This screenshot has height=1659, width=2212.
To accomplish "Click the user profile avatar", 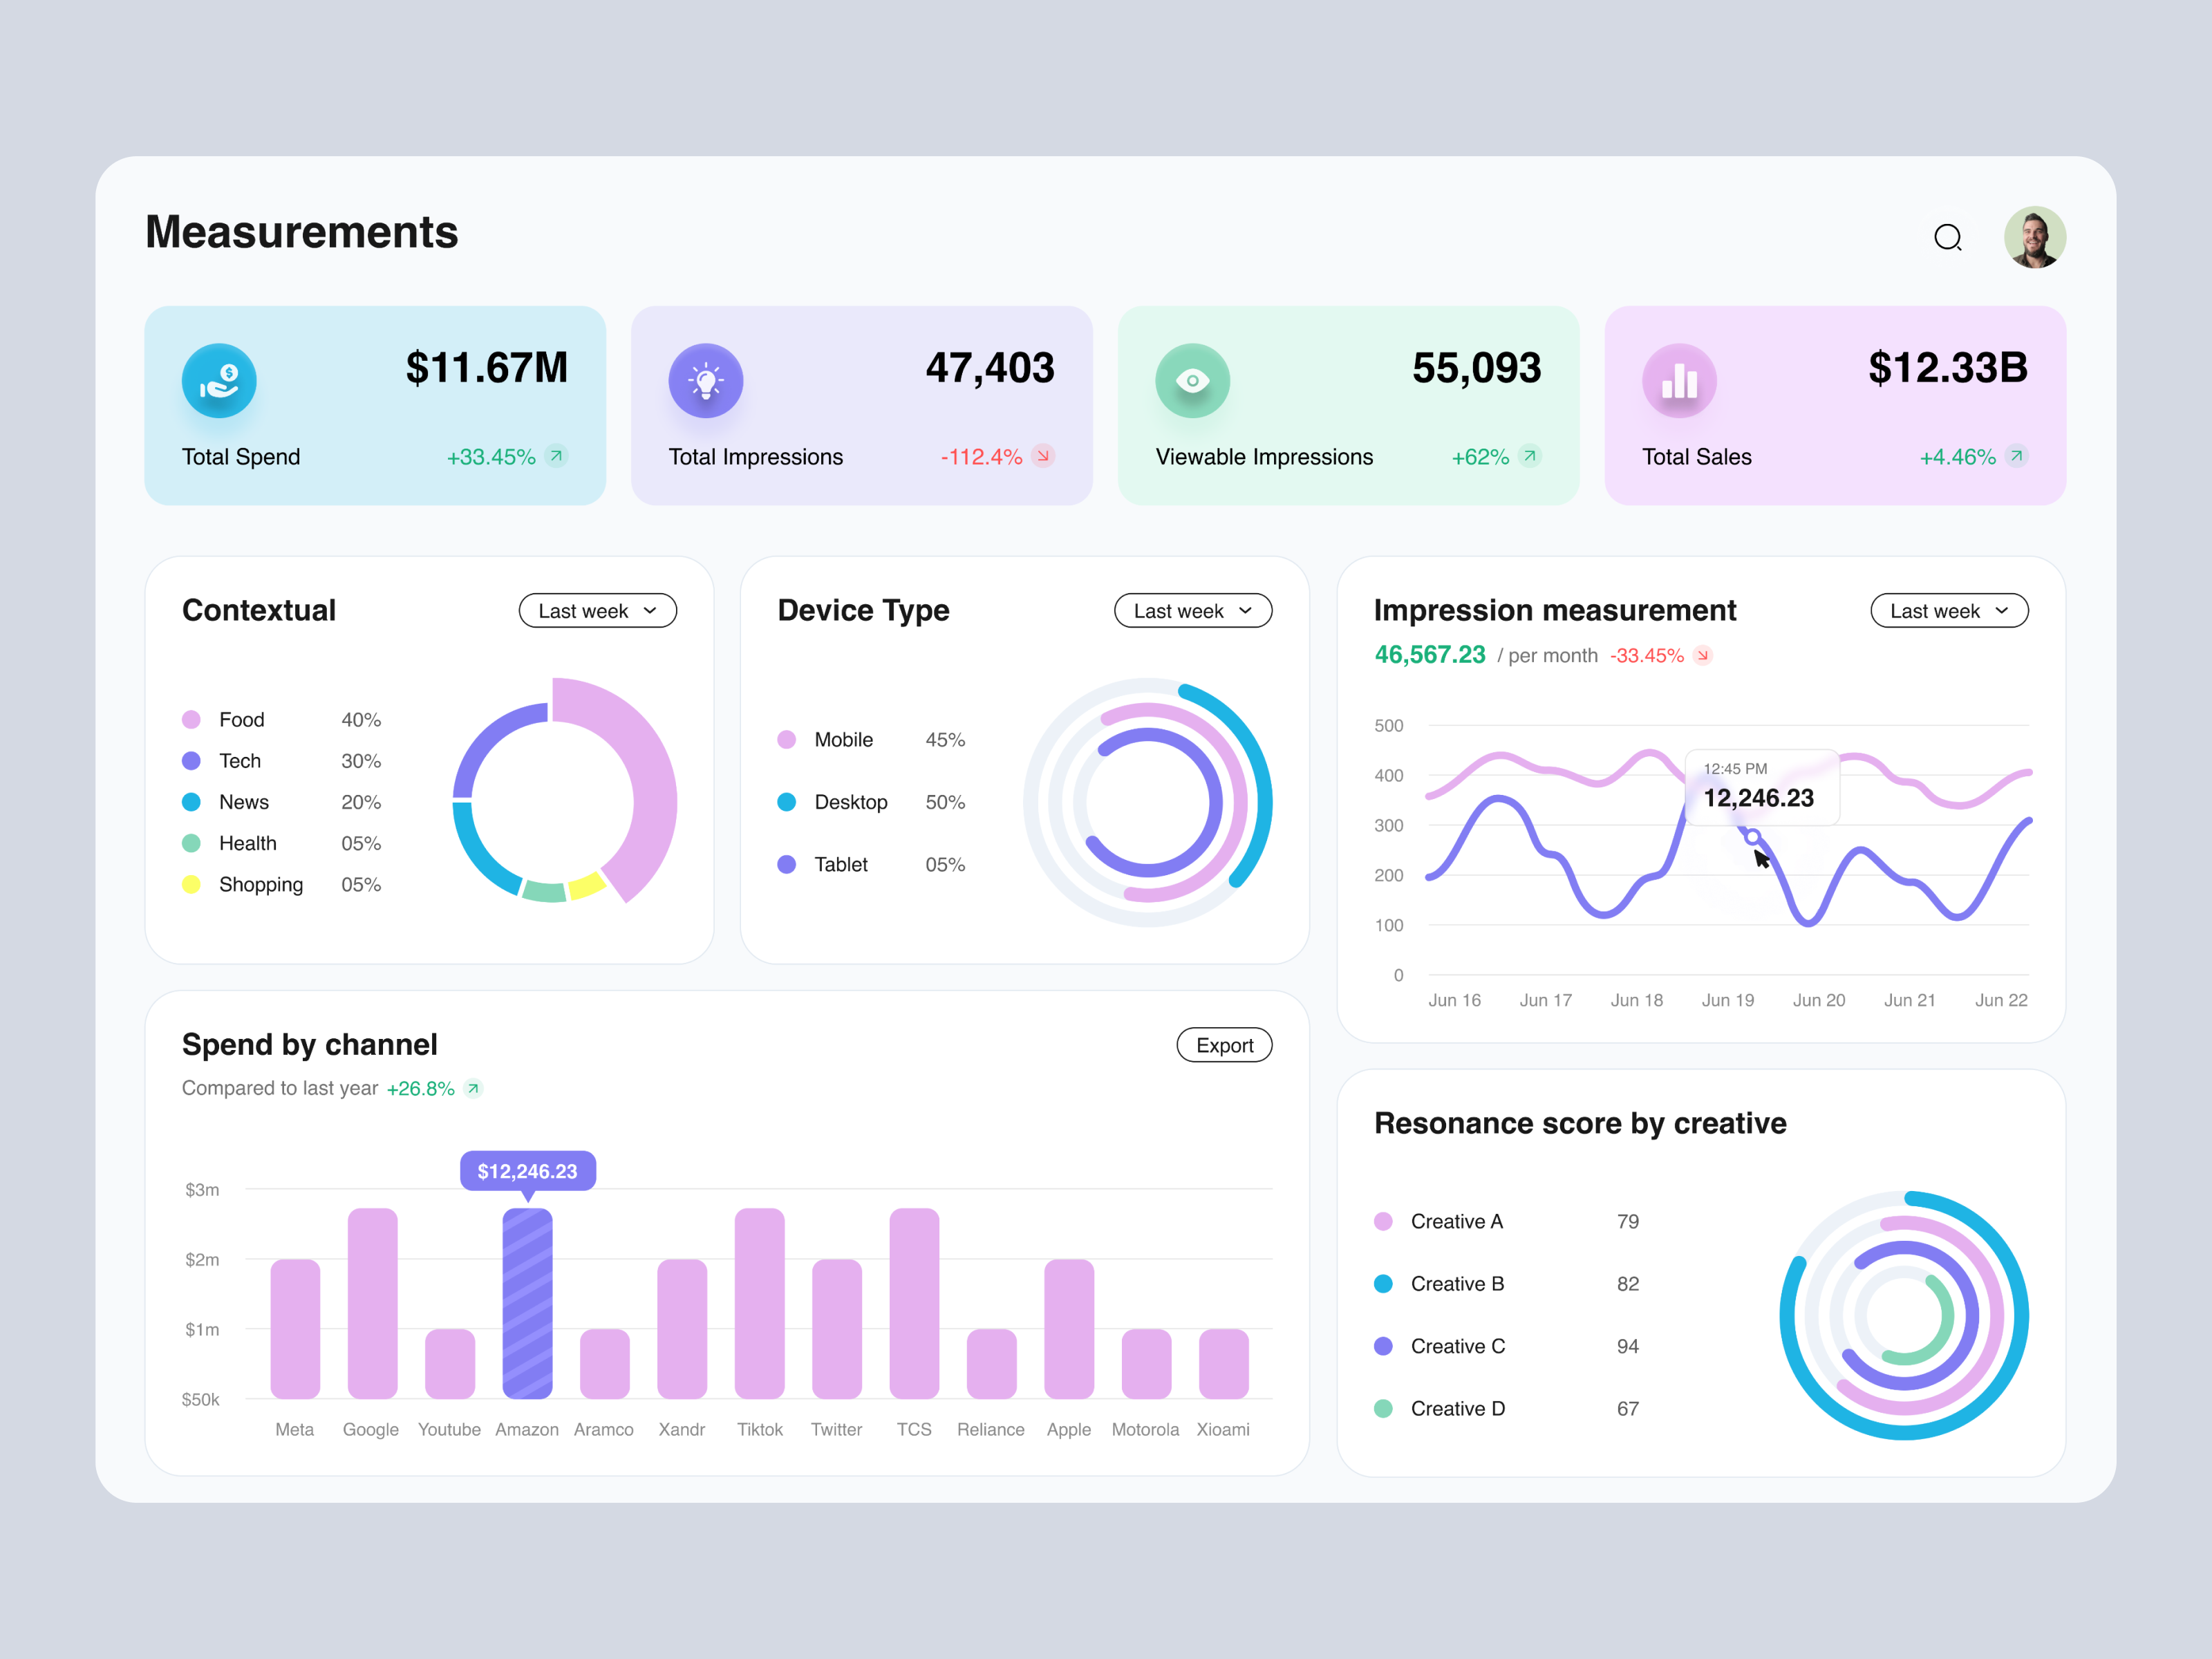I will coord(2035,237).
